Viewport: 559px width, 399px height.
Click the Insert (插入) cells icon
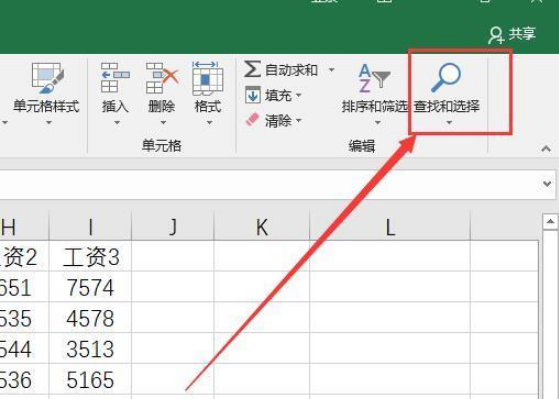pyautogui.click(x=115, y=78)
